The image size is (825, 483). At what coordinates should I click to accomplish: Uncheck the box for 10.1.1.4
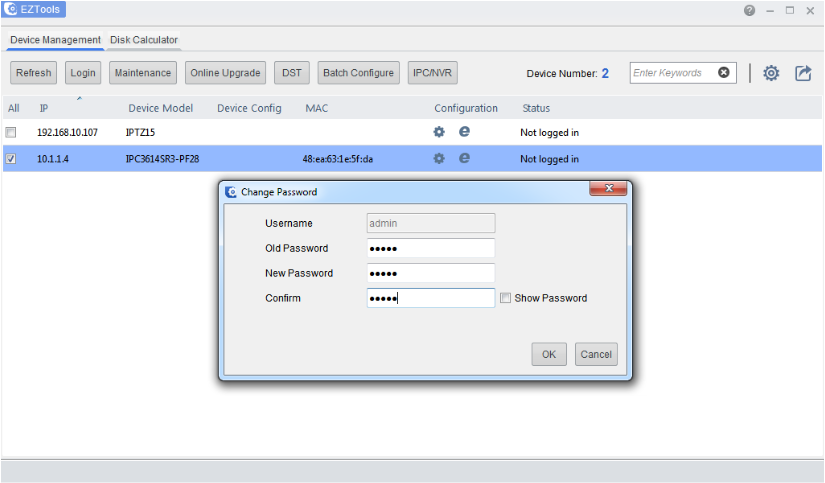(11, 158)
